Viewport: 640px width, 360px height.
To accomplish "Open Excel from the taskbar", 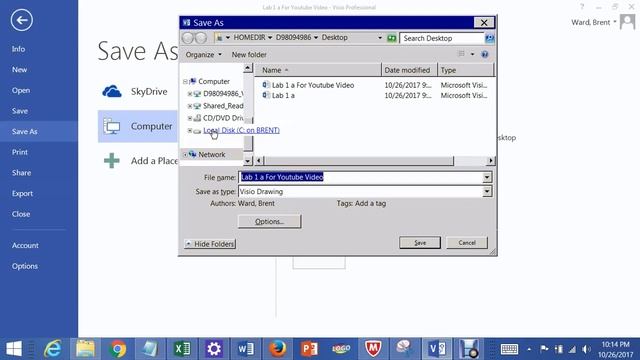I will click(182, 349).
